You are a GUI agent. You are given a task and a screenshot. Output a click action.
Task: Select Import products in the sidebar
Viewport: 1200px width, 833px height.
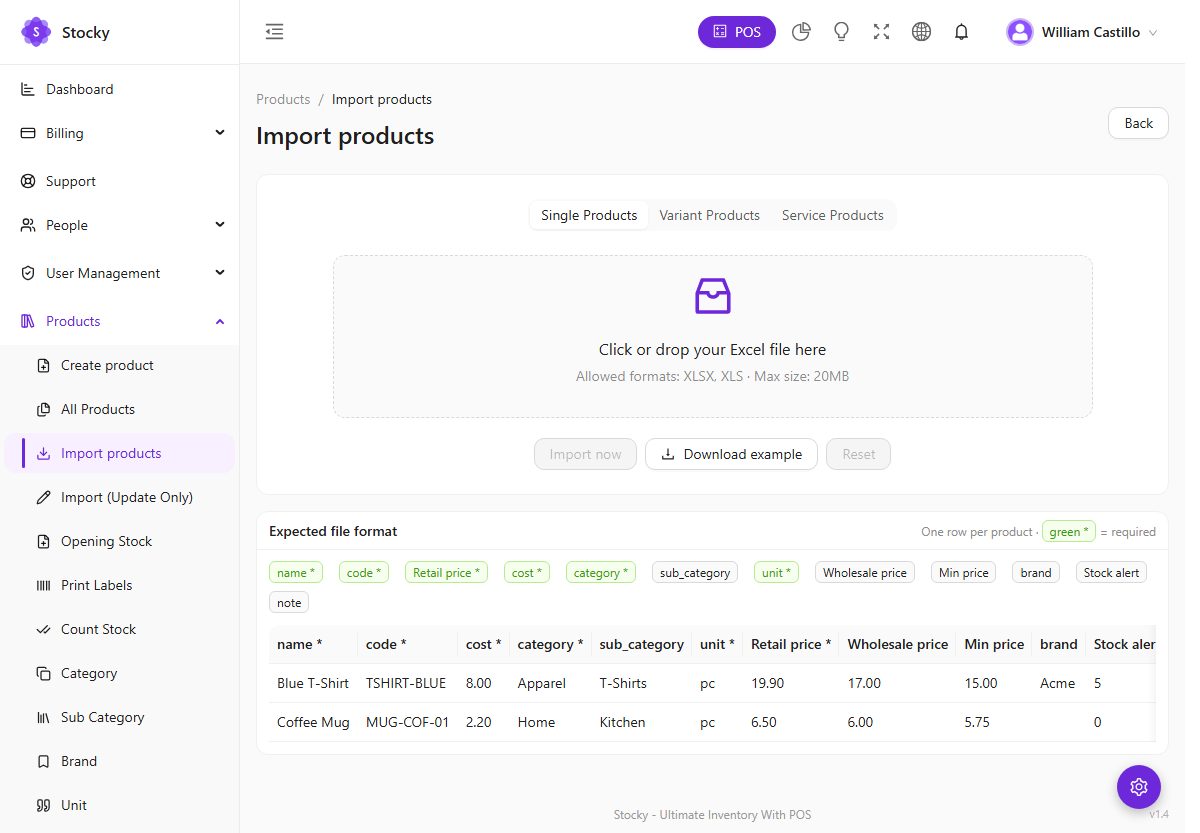tap(120, 453)
